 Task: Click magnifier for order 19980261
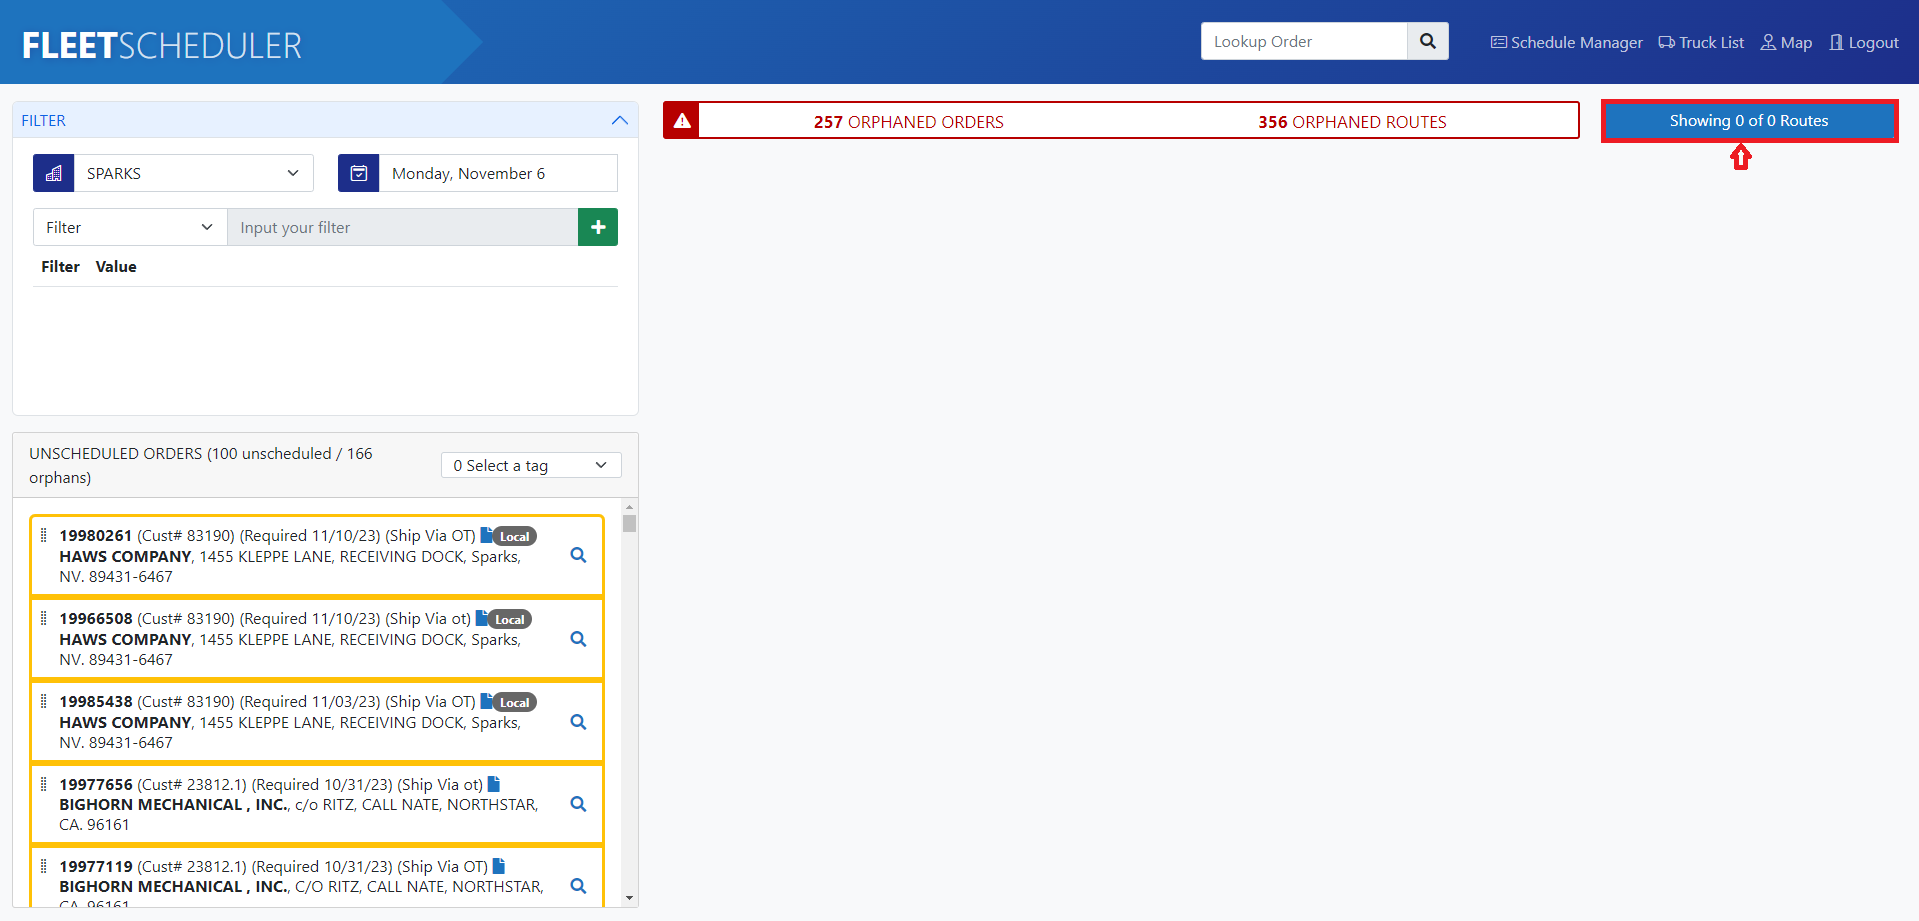(x=578, y=555)
